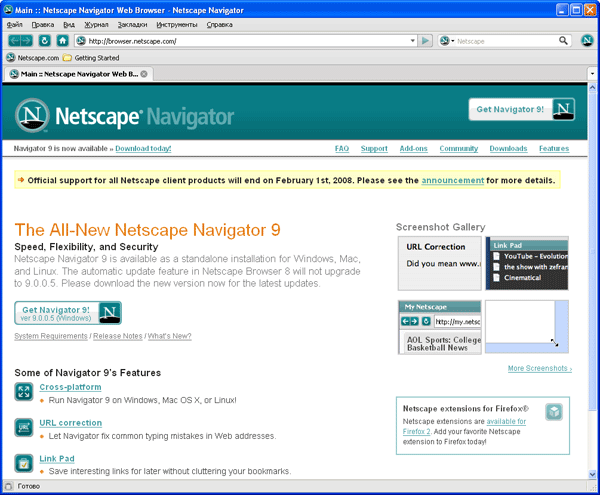Click the vertical scrollbar thumb
The image size is (600, 495).
[592, 251]
